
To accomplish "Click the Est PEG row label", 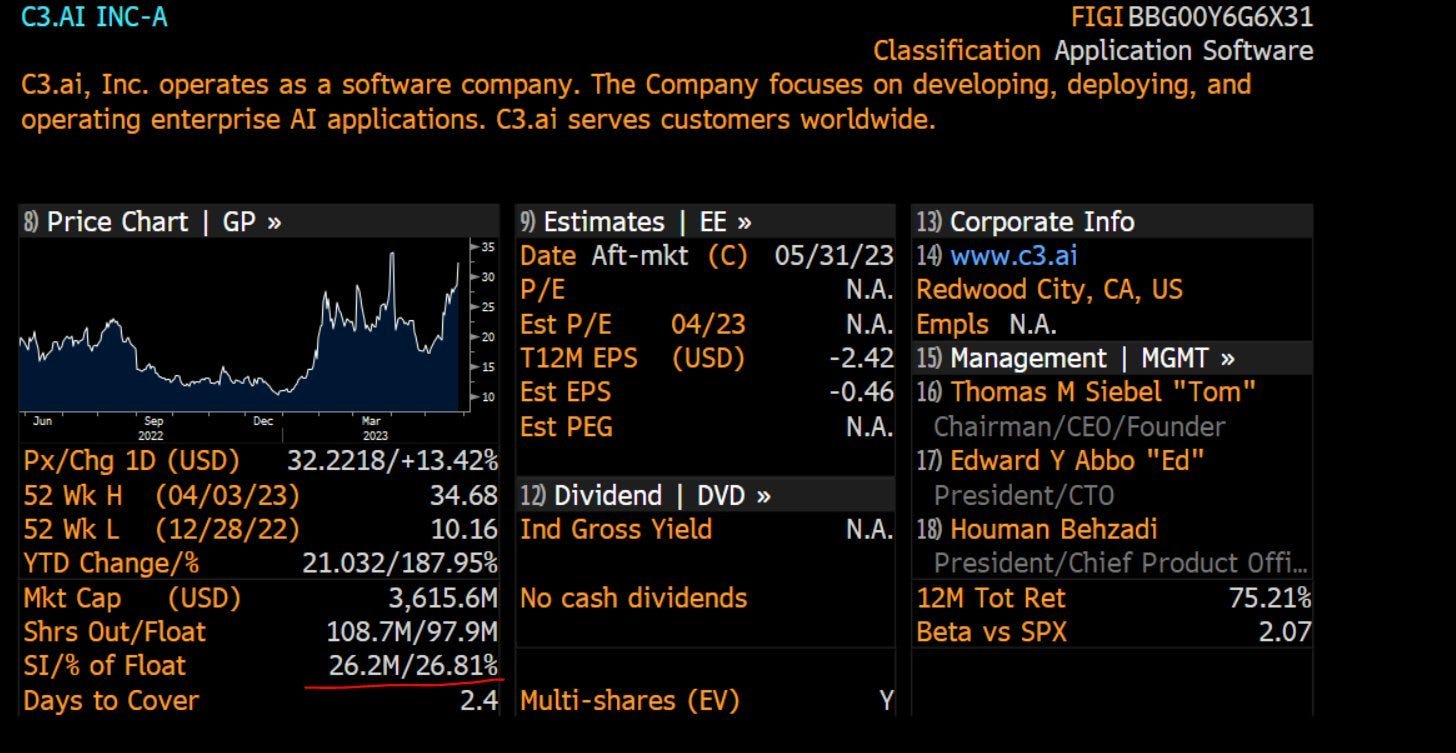I will 566,427.
